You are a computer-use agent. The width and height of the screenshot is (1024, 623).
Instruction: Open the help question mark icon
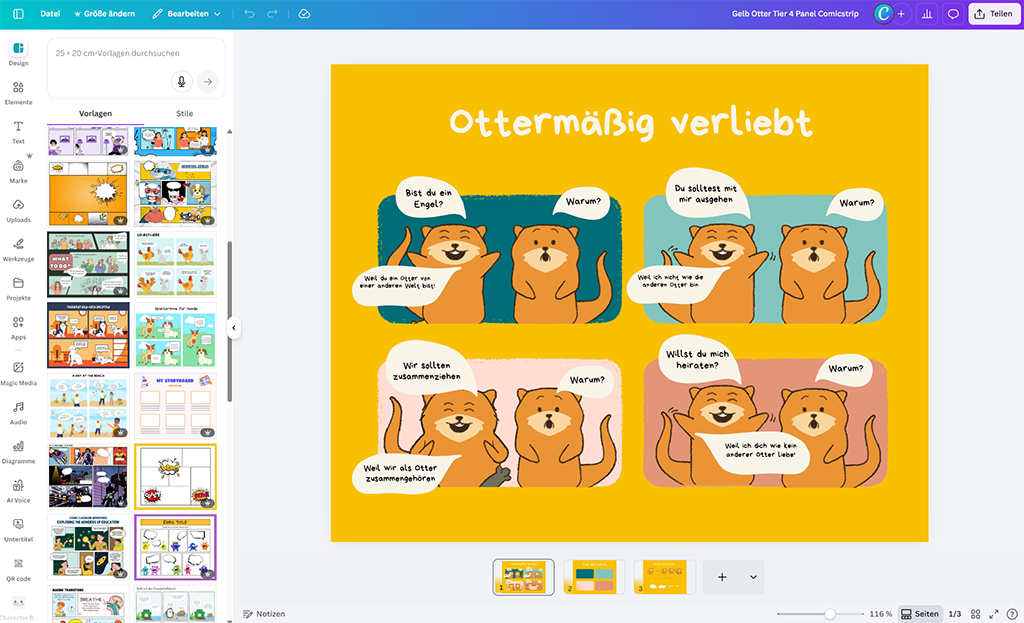[1012, 614]
